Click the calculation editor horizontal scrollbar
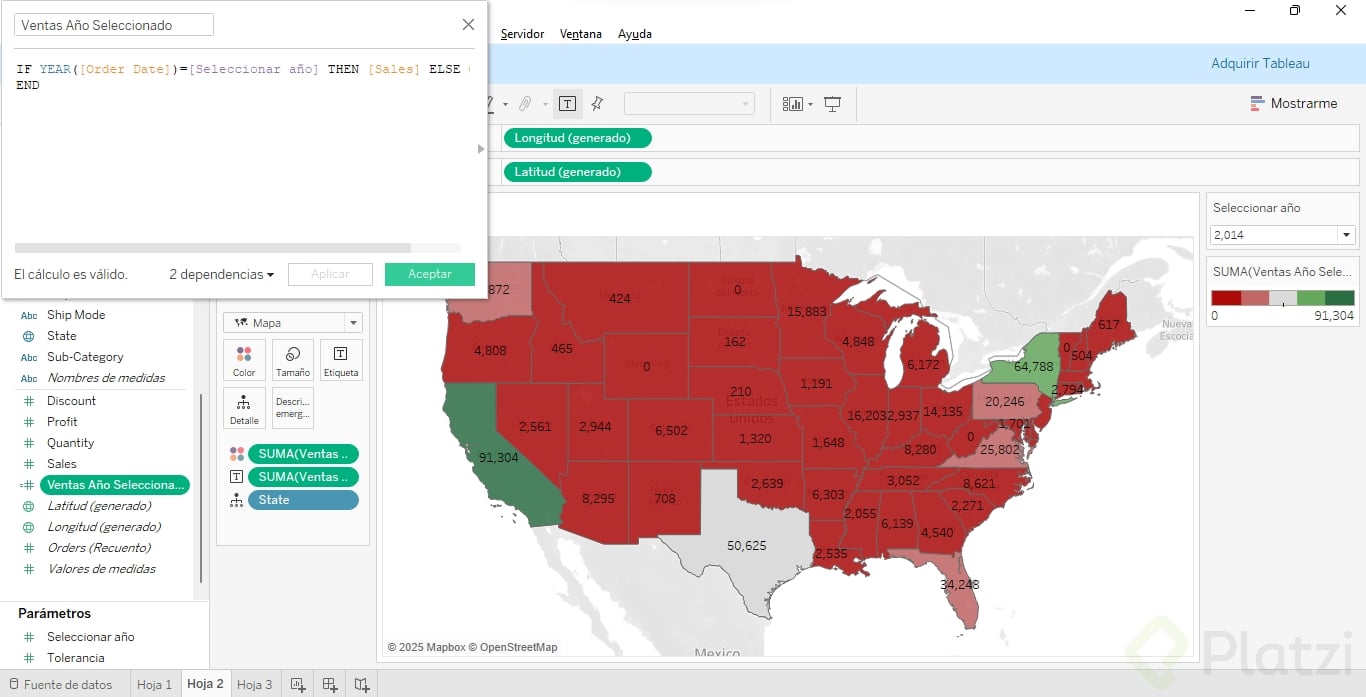 [213, 248]
